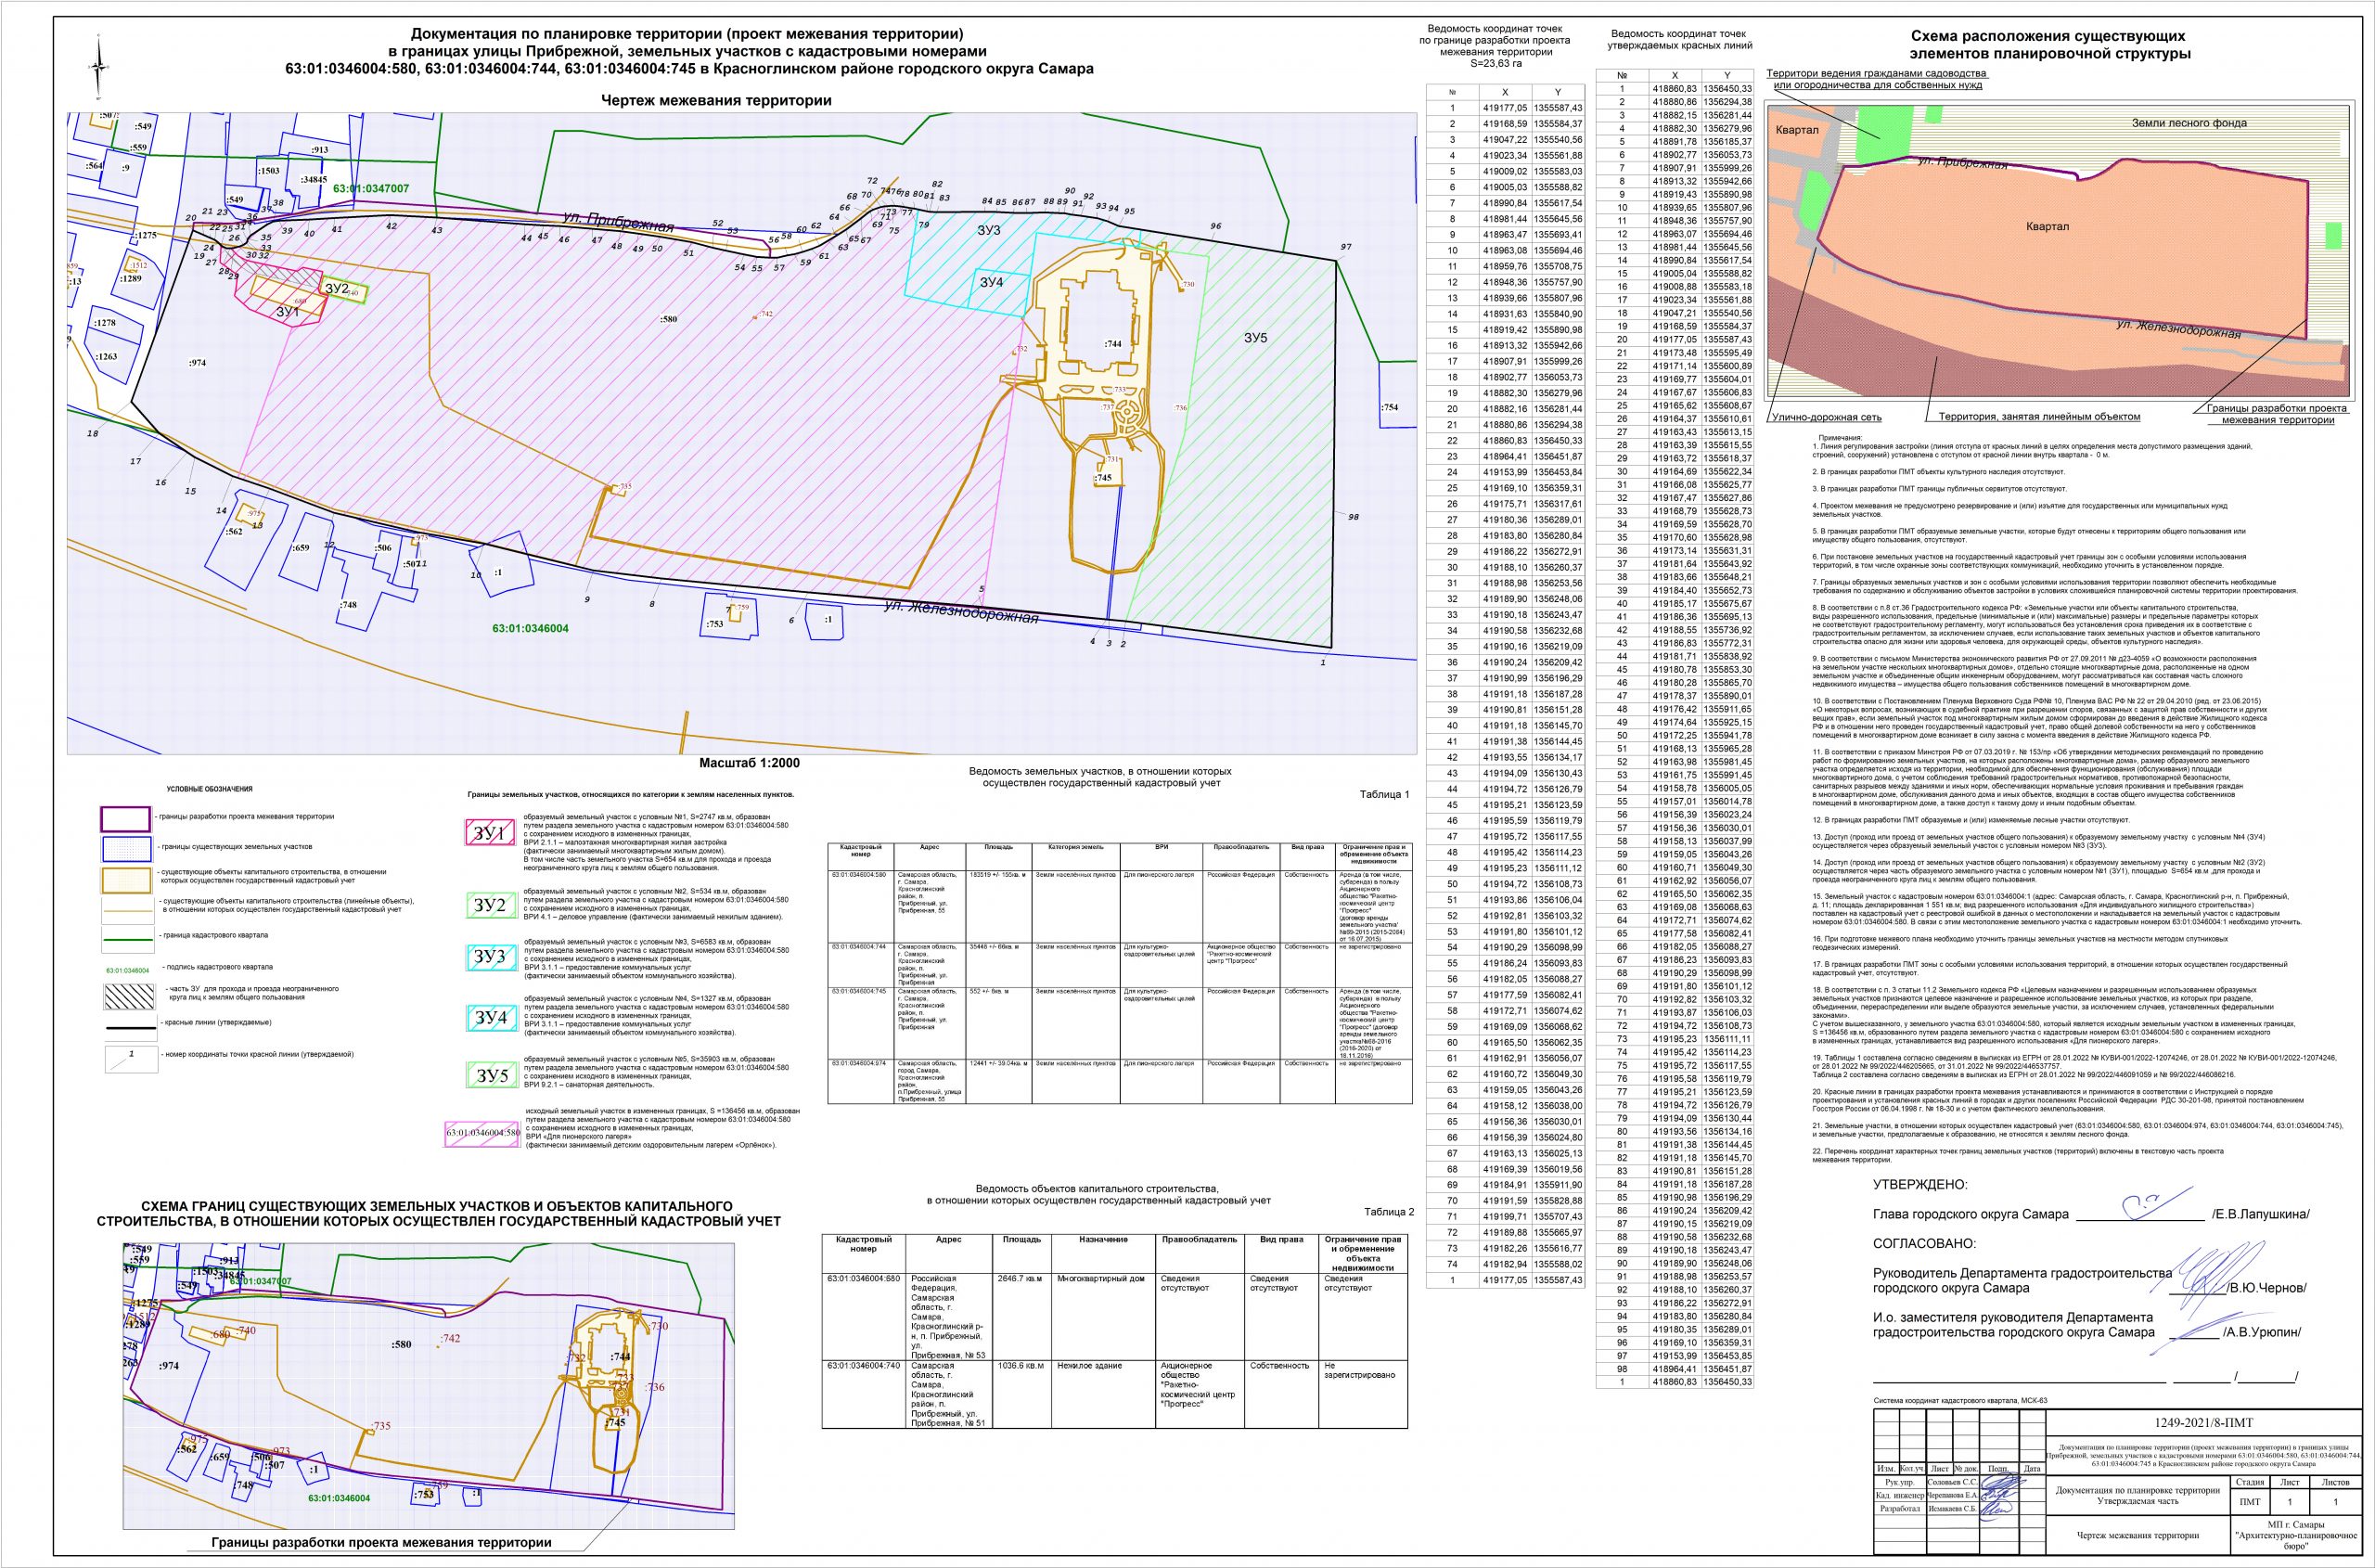Click 'Ведомость координат точек утверждаемых красных линий' heading
This screenshot has width=2375, height=1568.
pos(1679,38)
